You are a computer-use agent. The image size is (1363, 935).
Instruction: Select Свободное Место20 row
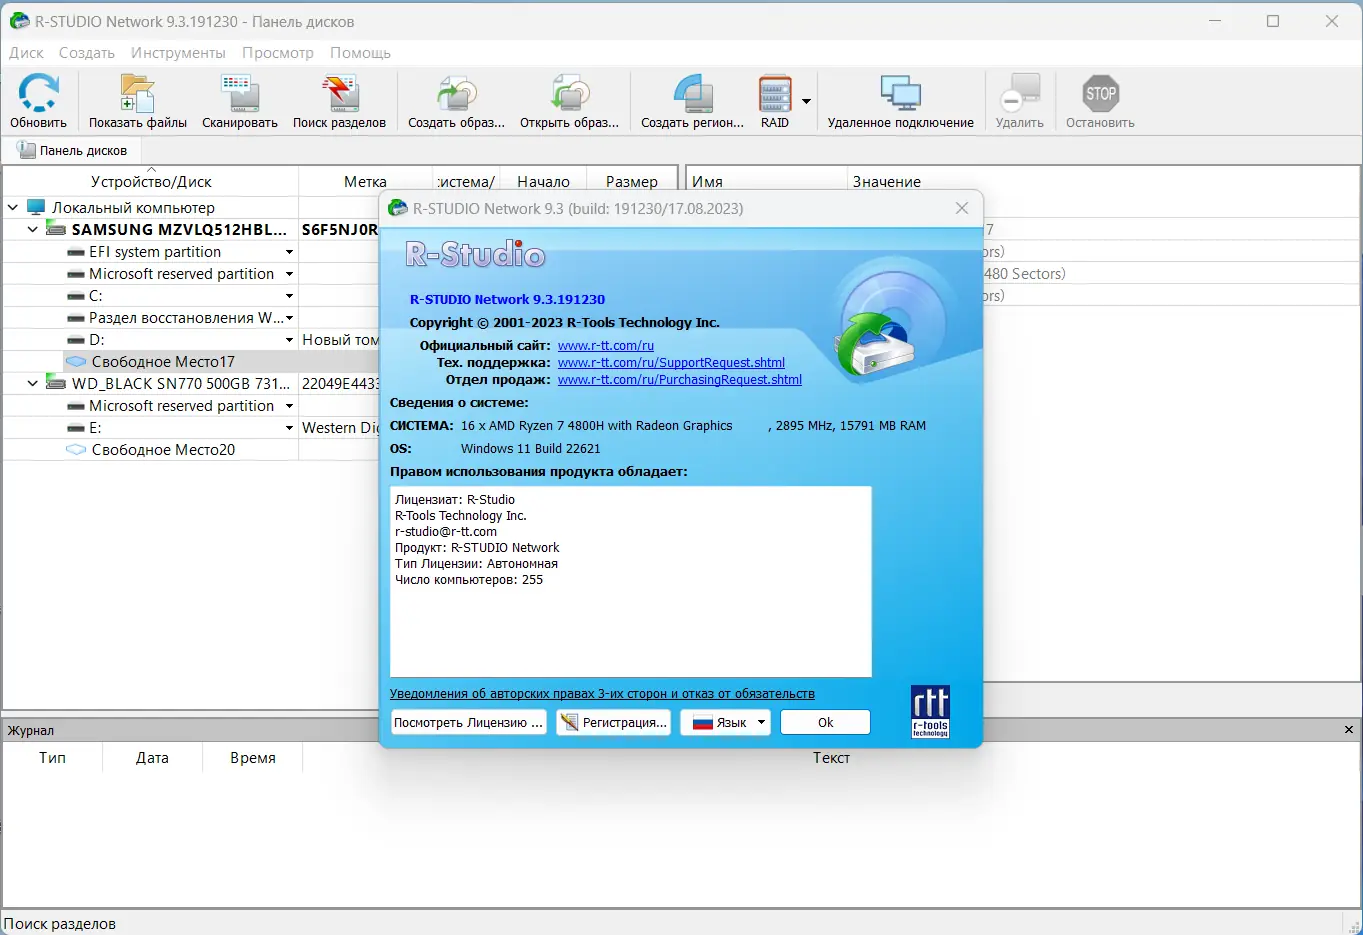tap(163, 450)
